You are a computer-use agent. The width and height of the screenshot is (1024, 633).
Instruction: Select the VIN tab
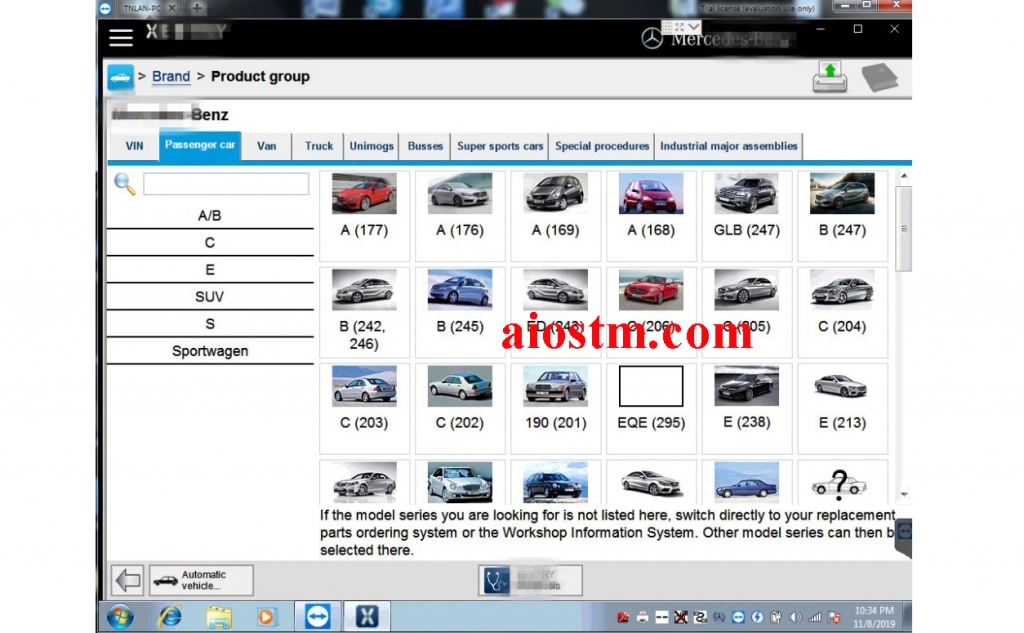tap(133, 145)
